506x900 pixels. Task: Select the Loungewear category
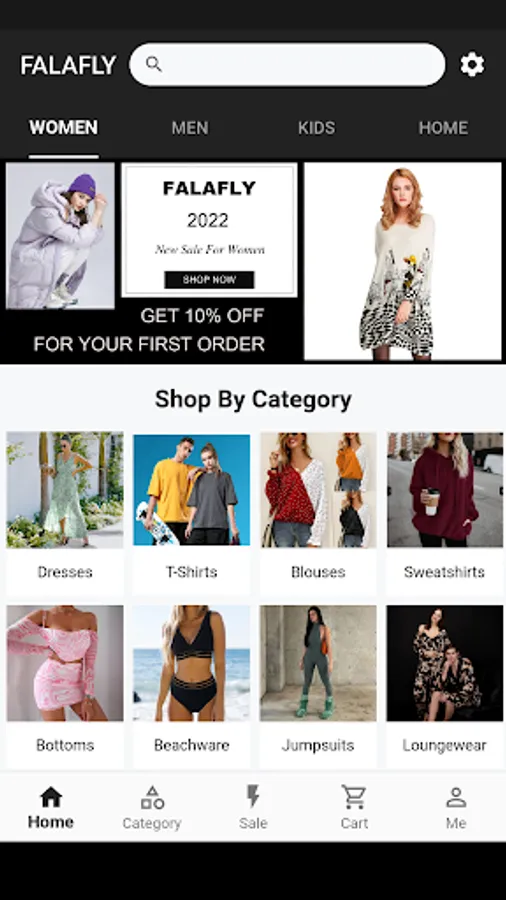pos(445,686)
